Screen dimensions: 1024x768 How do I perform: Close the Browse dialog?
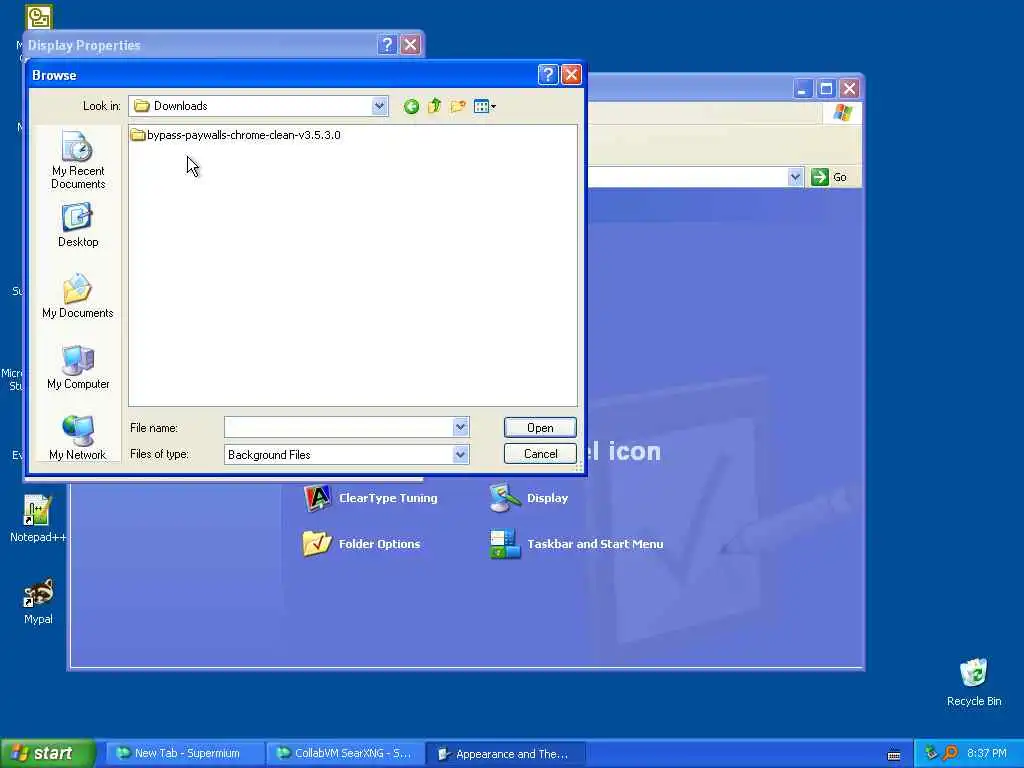571,75
